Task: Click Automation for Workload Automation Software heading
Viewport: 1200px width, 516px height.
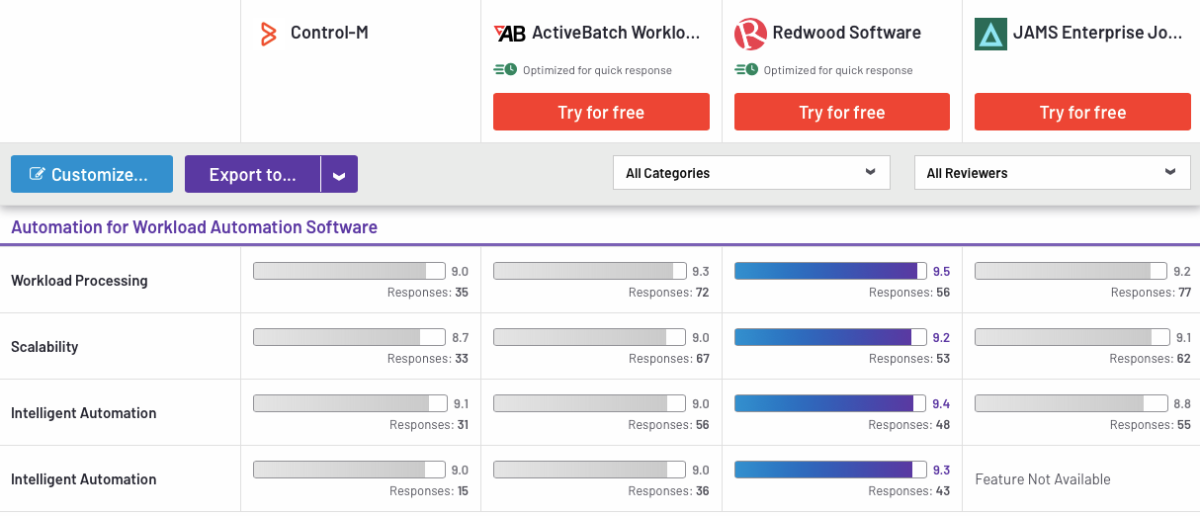Action: pos(194,227)
